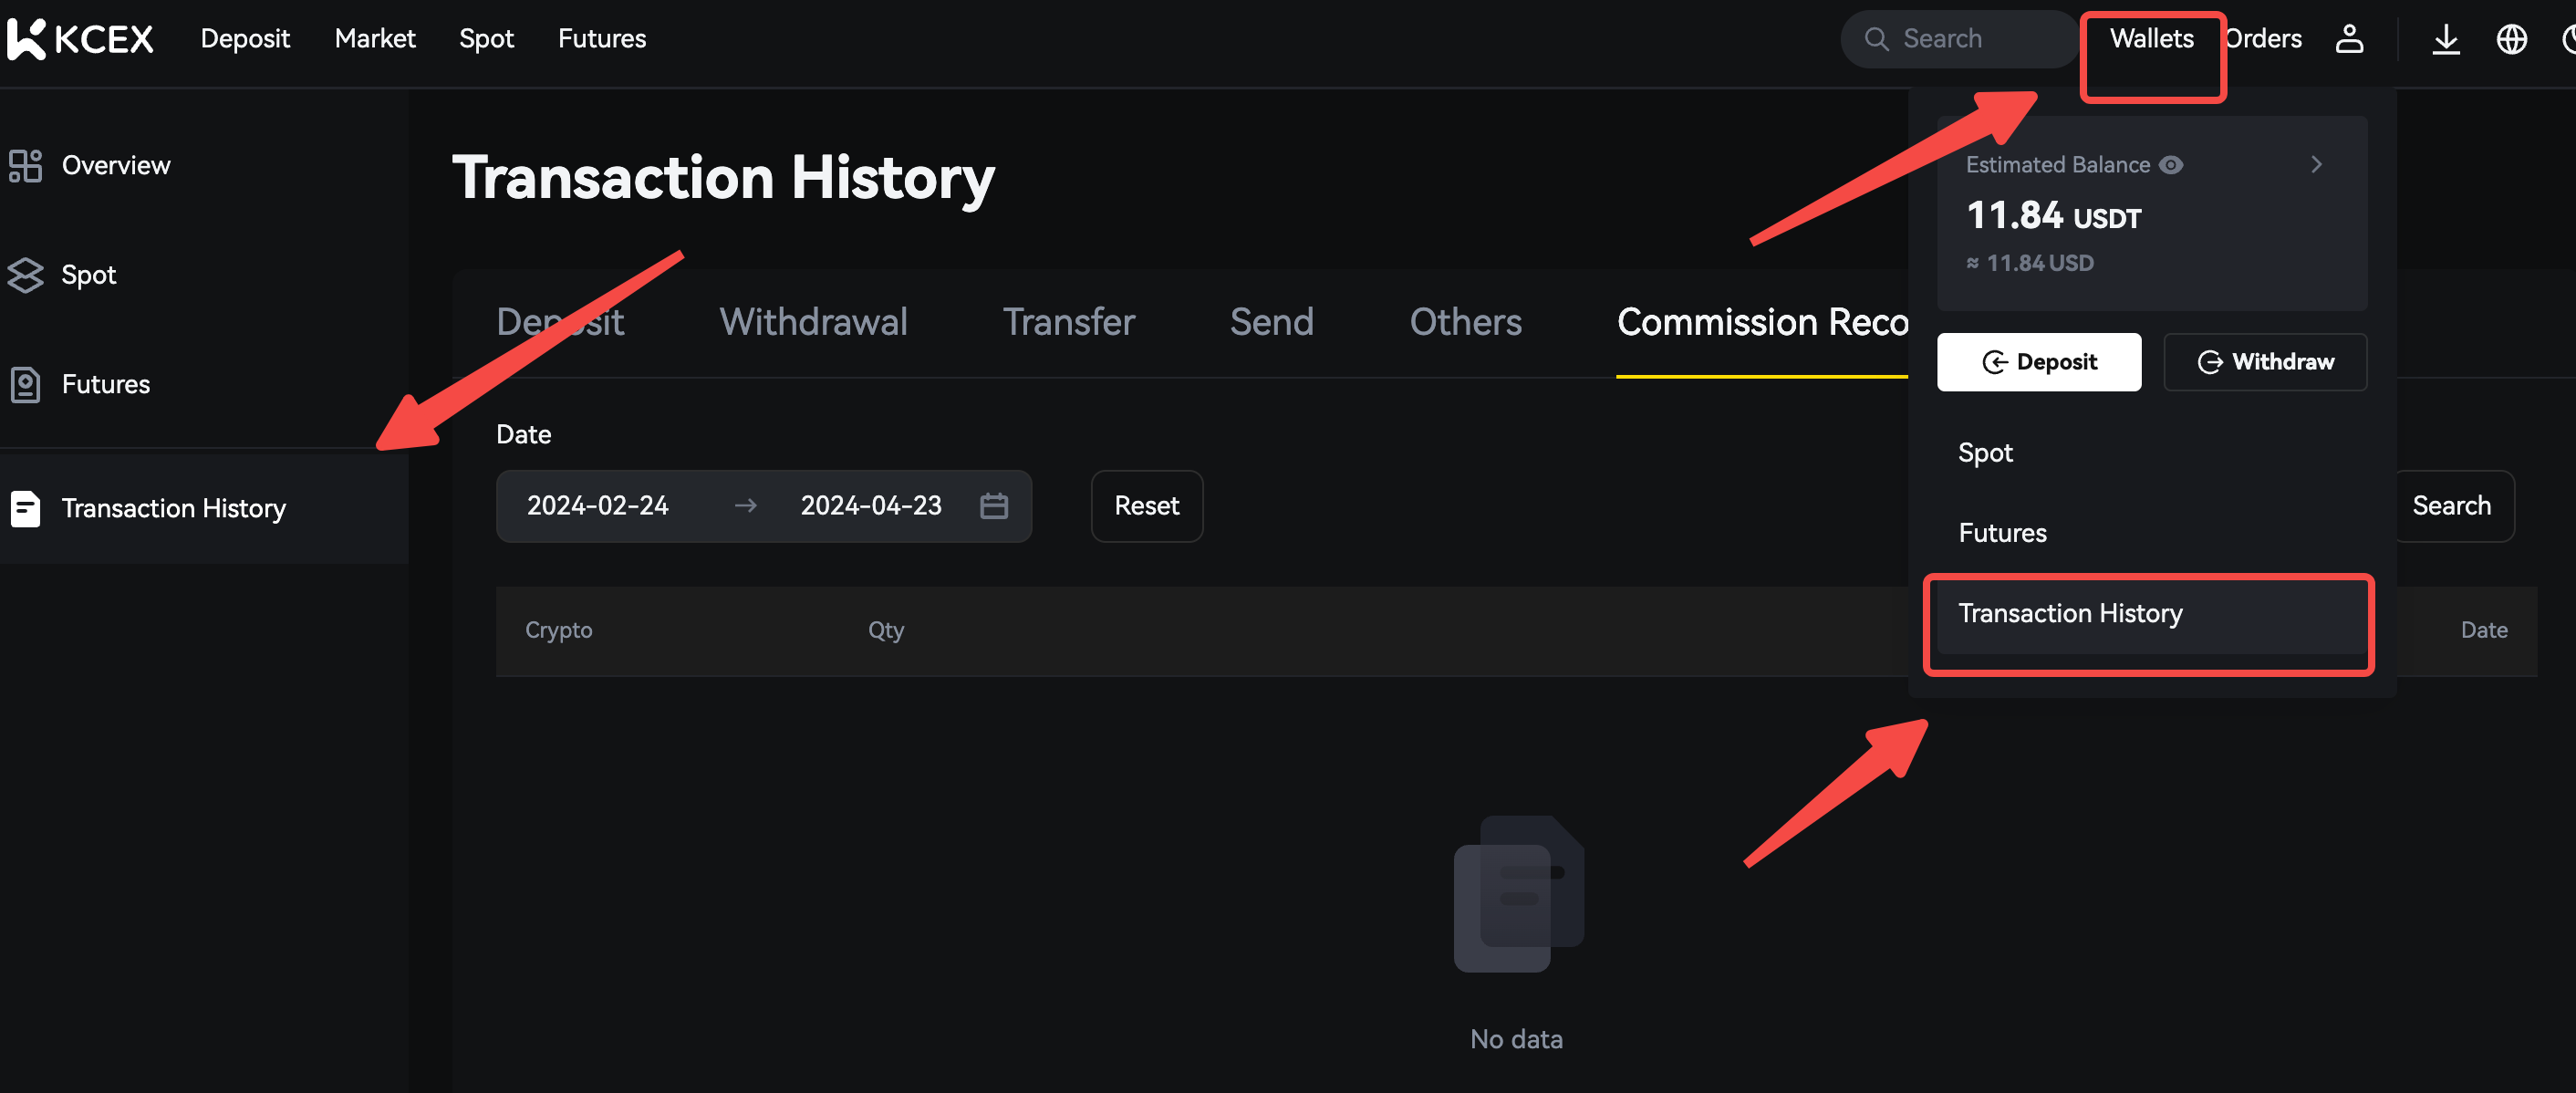Open the user profile icon

coord(2348,39)
